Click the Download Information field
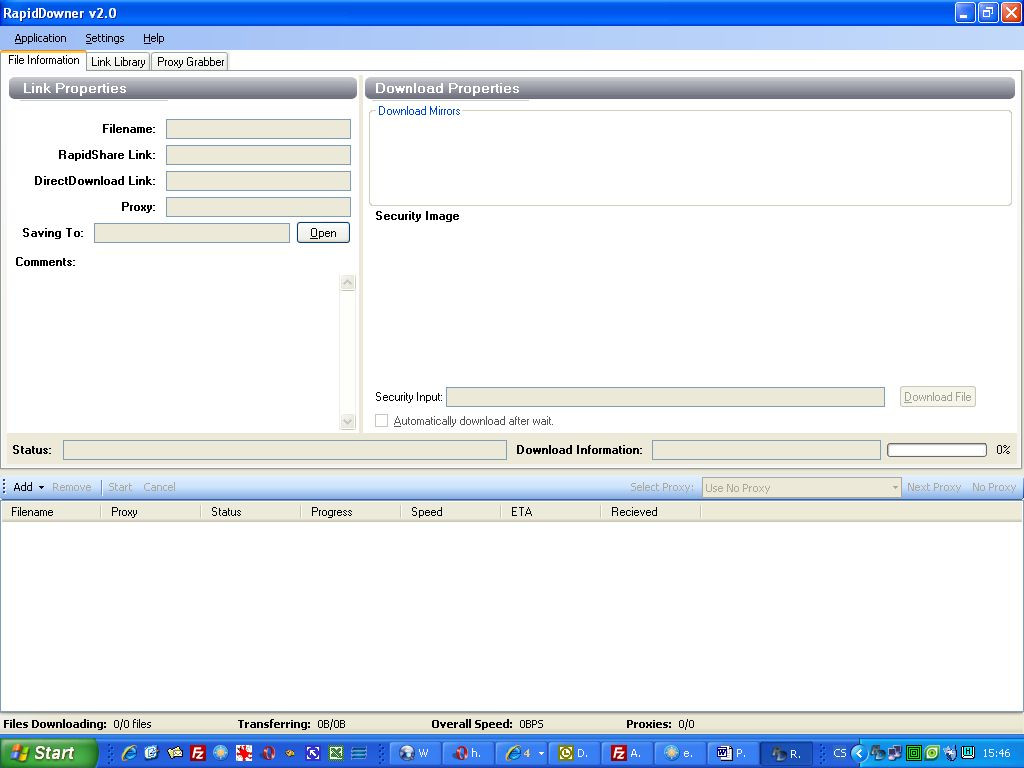 pyautogui.click(x=766, y=450)
